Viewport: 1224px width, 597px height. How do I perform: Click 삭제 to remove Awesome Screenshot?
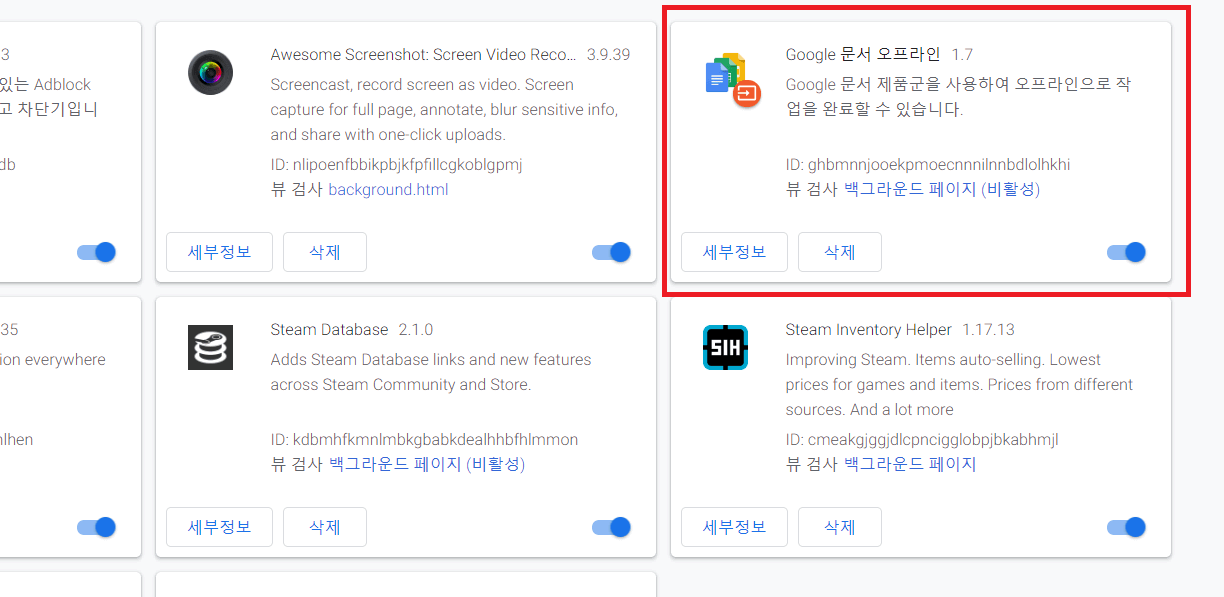325,252
